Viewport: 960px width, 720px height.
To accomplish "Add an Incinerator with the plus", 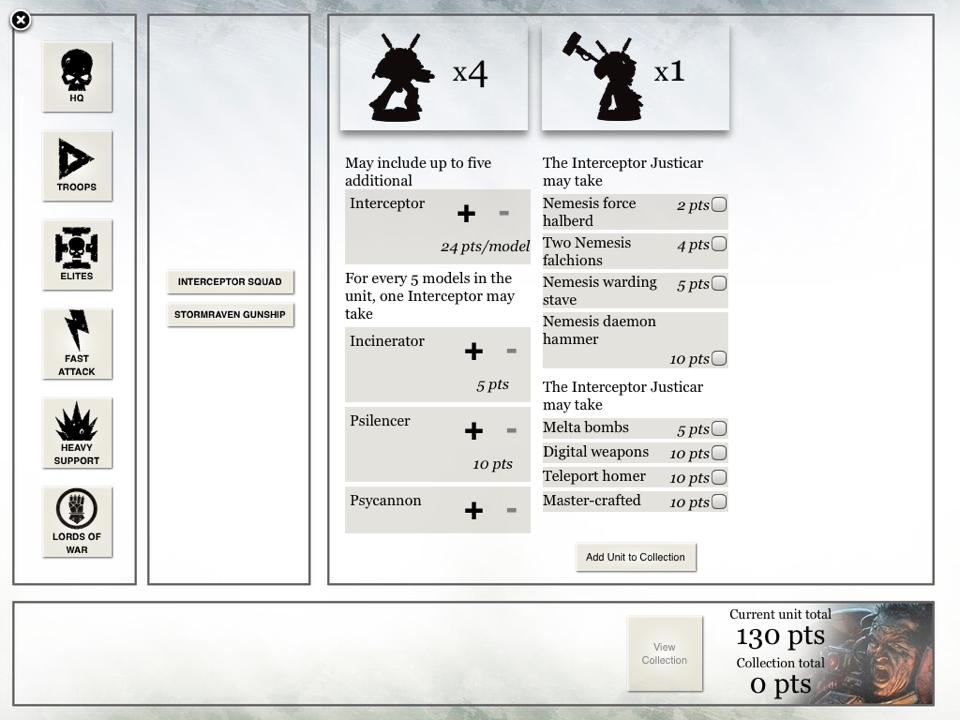I will click(x=473, y=351).
